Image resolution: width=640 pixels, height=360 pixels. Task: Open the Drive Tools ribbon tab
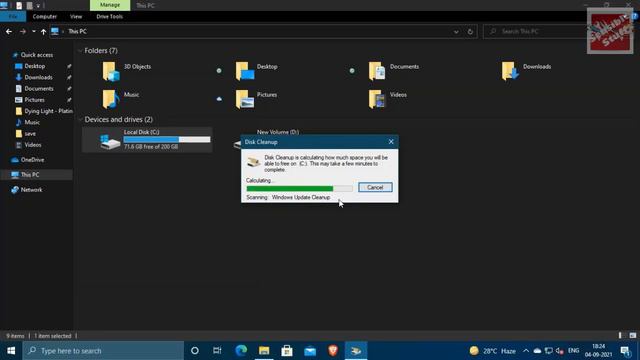pyautogui.click(x=109, y=16)
